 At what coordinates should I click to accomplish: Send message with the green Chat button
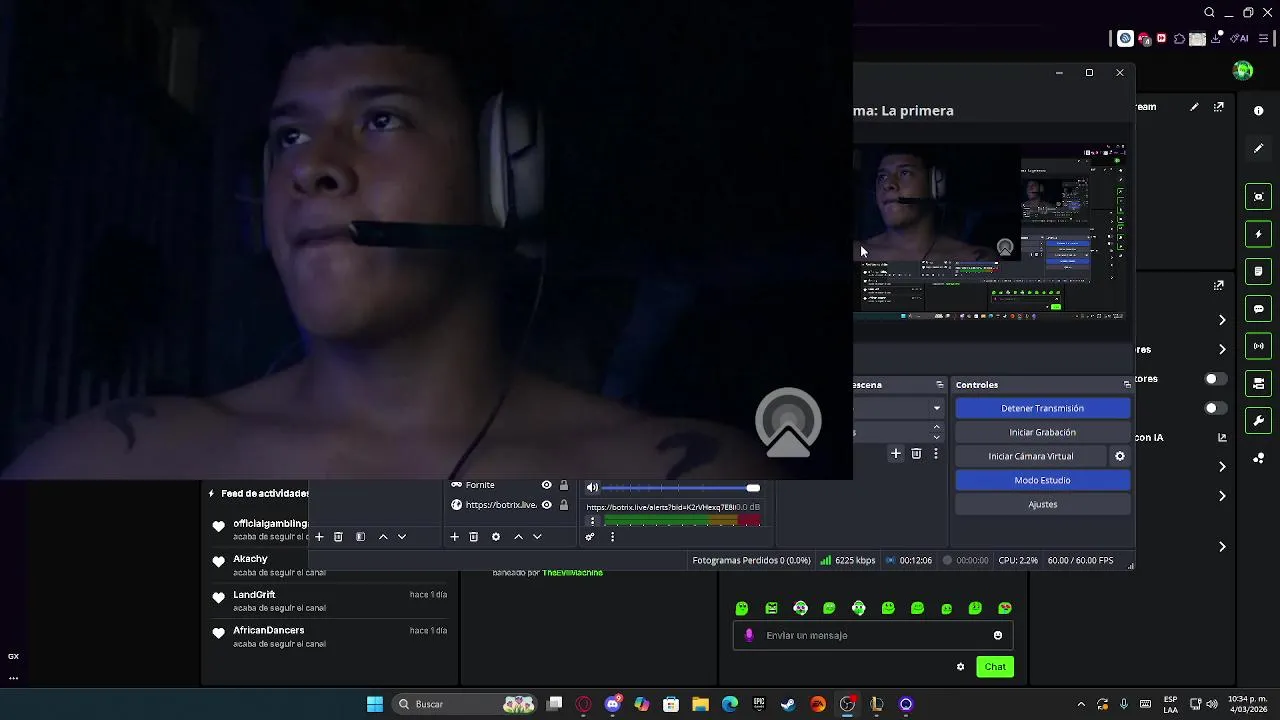995,667
